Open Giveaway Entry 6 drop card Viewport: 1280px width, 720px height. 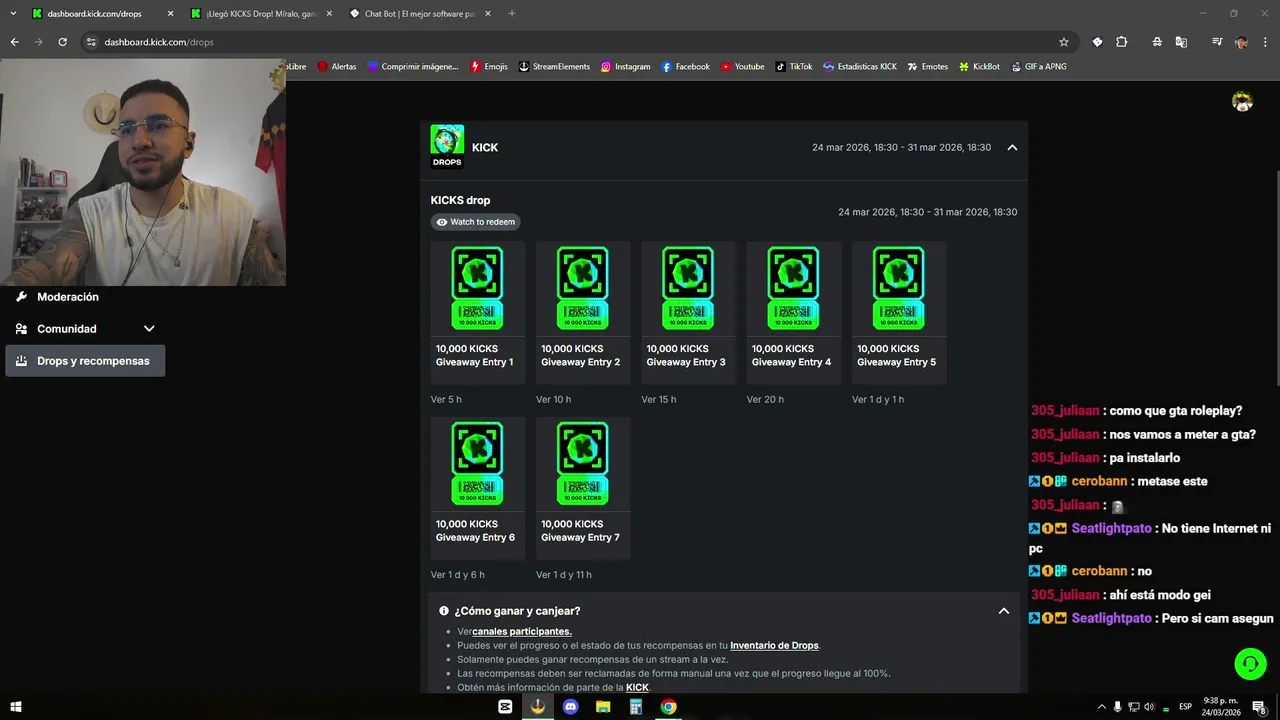point(478,488)
